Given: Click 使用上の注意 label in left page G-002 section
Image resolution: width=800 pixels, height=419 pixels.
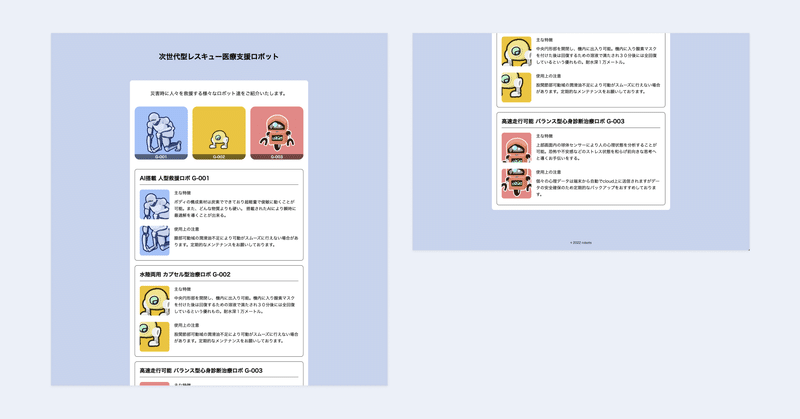Looking at the screenshot, I should pos(186,325).
